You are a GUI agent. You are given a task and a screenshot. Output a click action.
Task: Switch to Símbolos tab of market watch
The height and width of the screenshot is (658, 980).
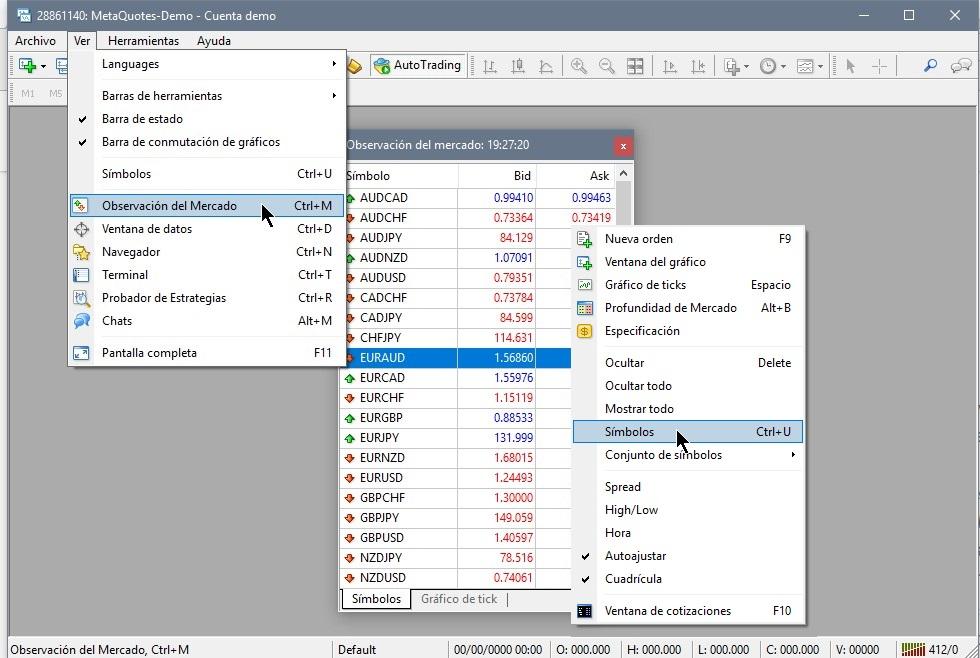coord(376,599)
